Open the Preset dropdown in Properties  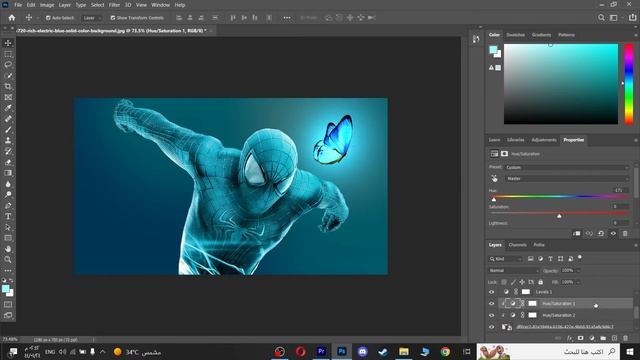pos(567,167)
